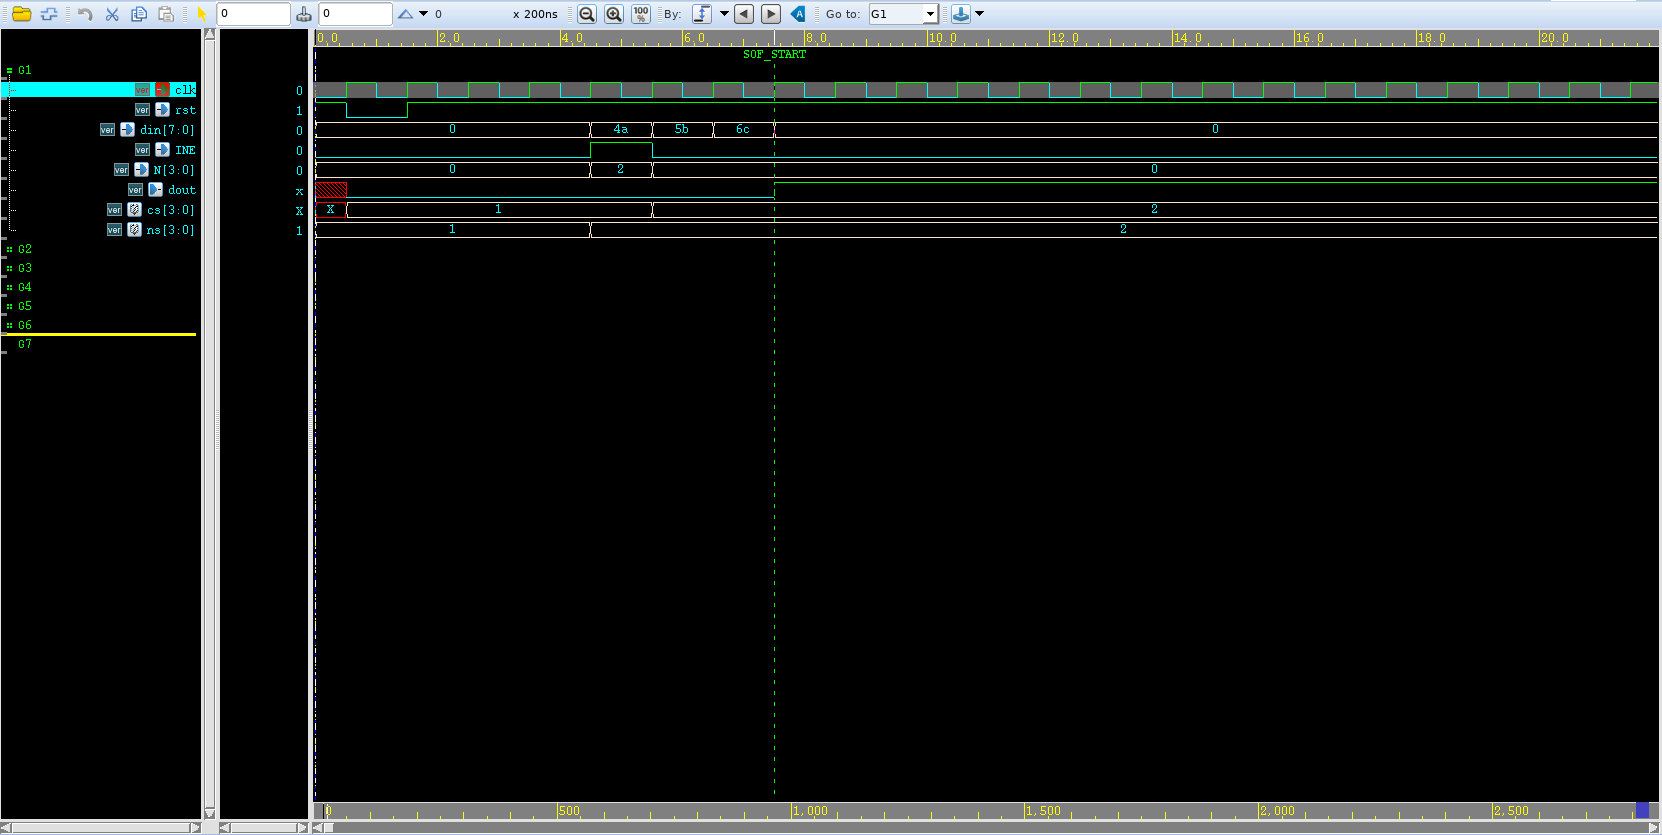Viewport: 1662px width, 835px height.
Task: Select the G7 group row
Action: pyautogui.click(x=25, y=344)
